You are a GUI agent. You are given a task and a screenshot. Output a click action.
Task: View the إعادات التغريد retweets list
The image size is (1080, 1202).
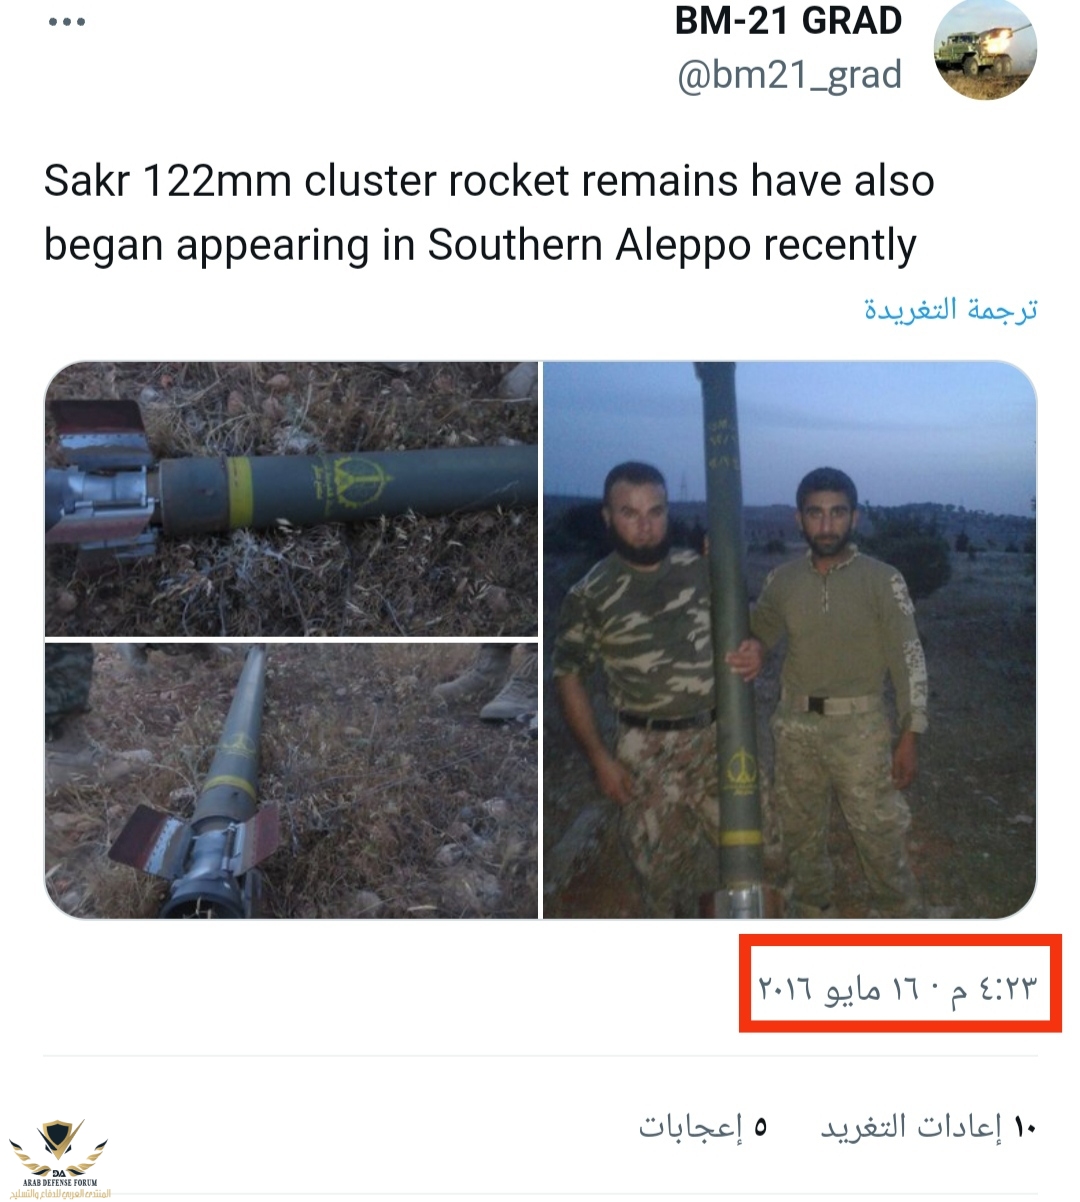(x=911, y=1127)
